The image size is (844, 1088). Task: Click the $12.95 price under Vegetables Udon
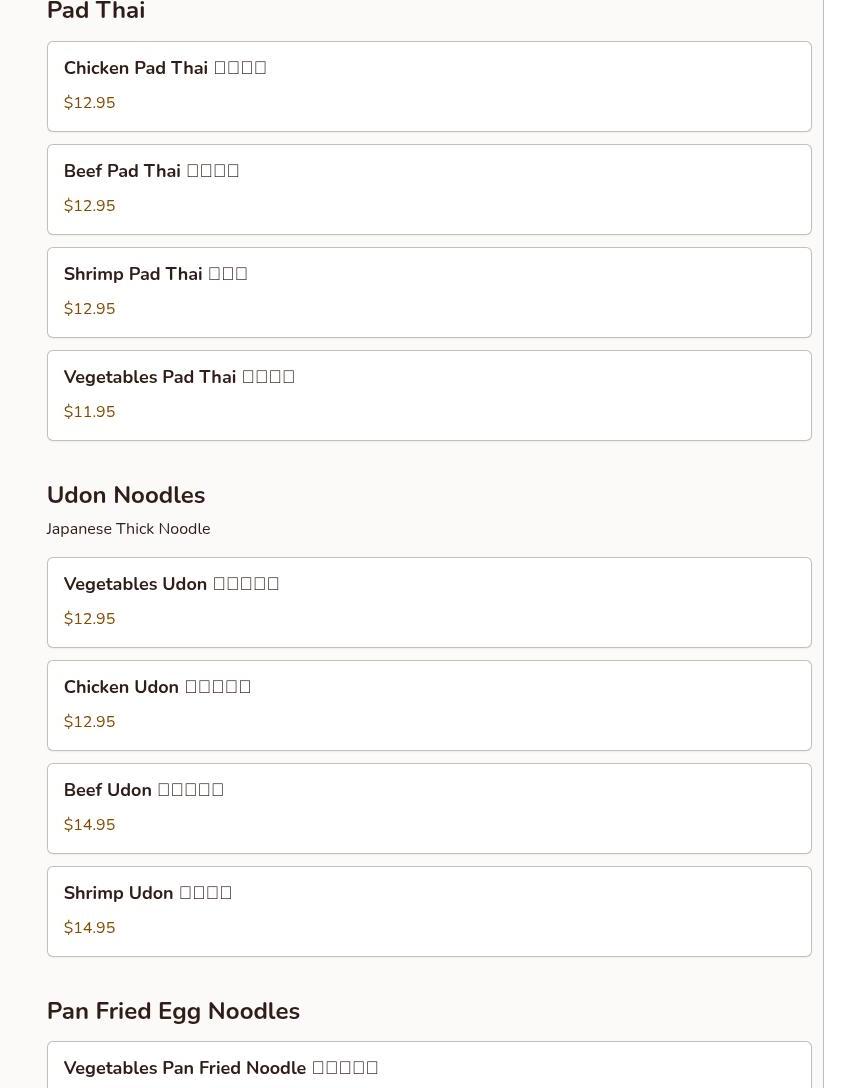pyautogui.click(x=89, y=619)
